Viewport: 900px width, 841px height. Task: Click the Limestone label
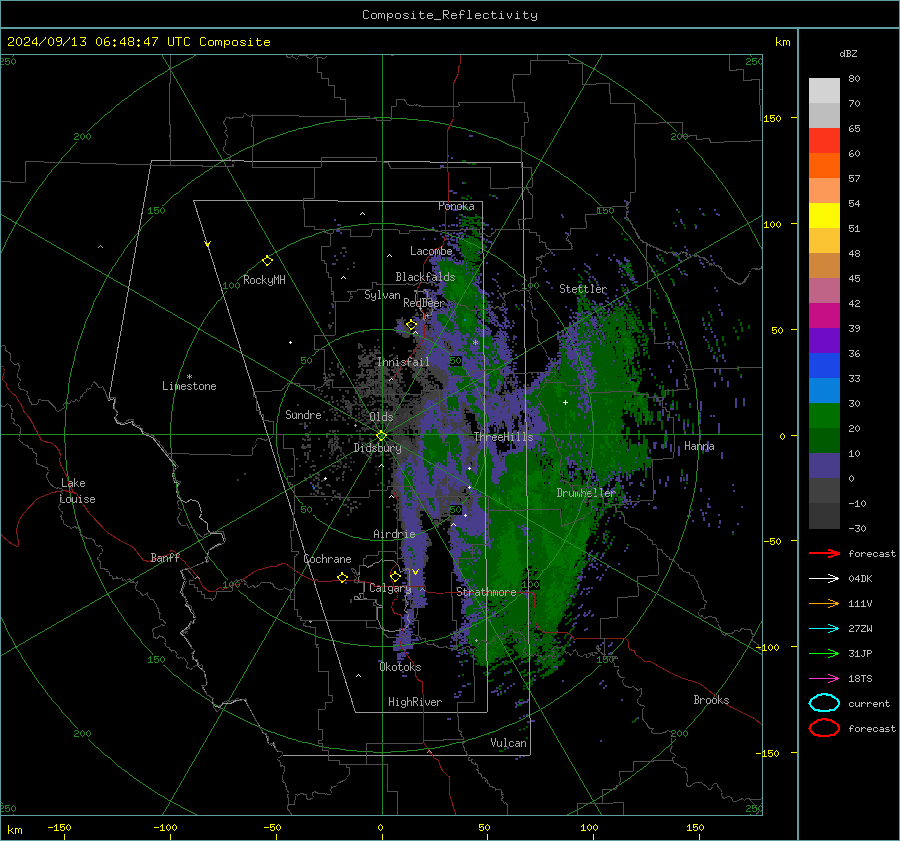click(189, 386)
